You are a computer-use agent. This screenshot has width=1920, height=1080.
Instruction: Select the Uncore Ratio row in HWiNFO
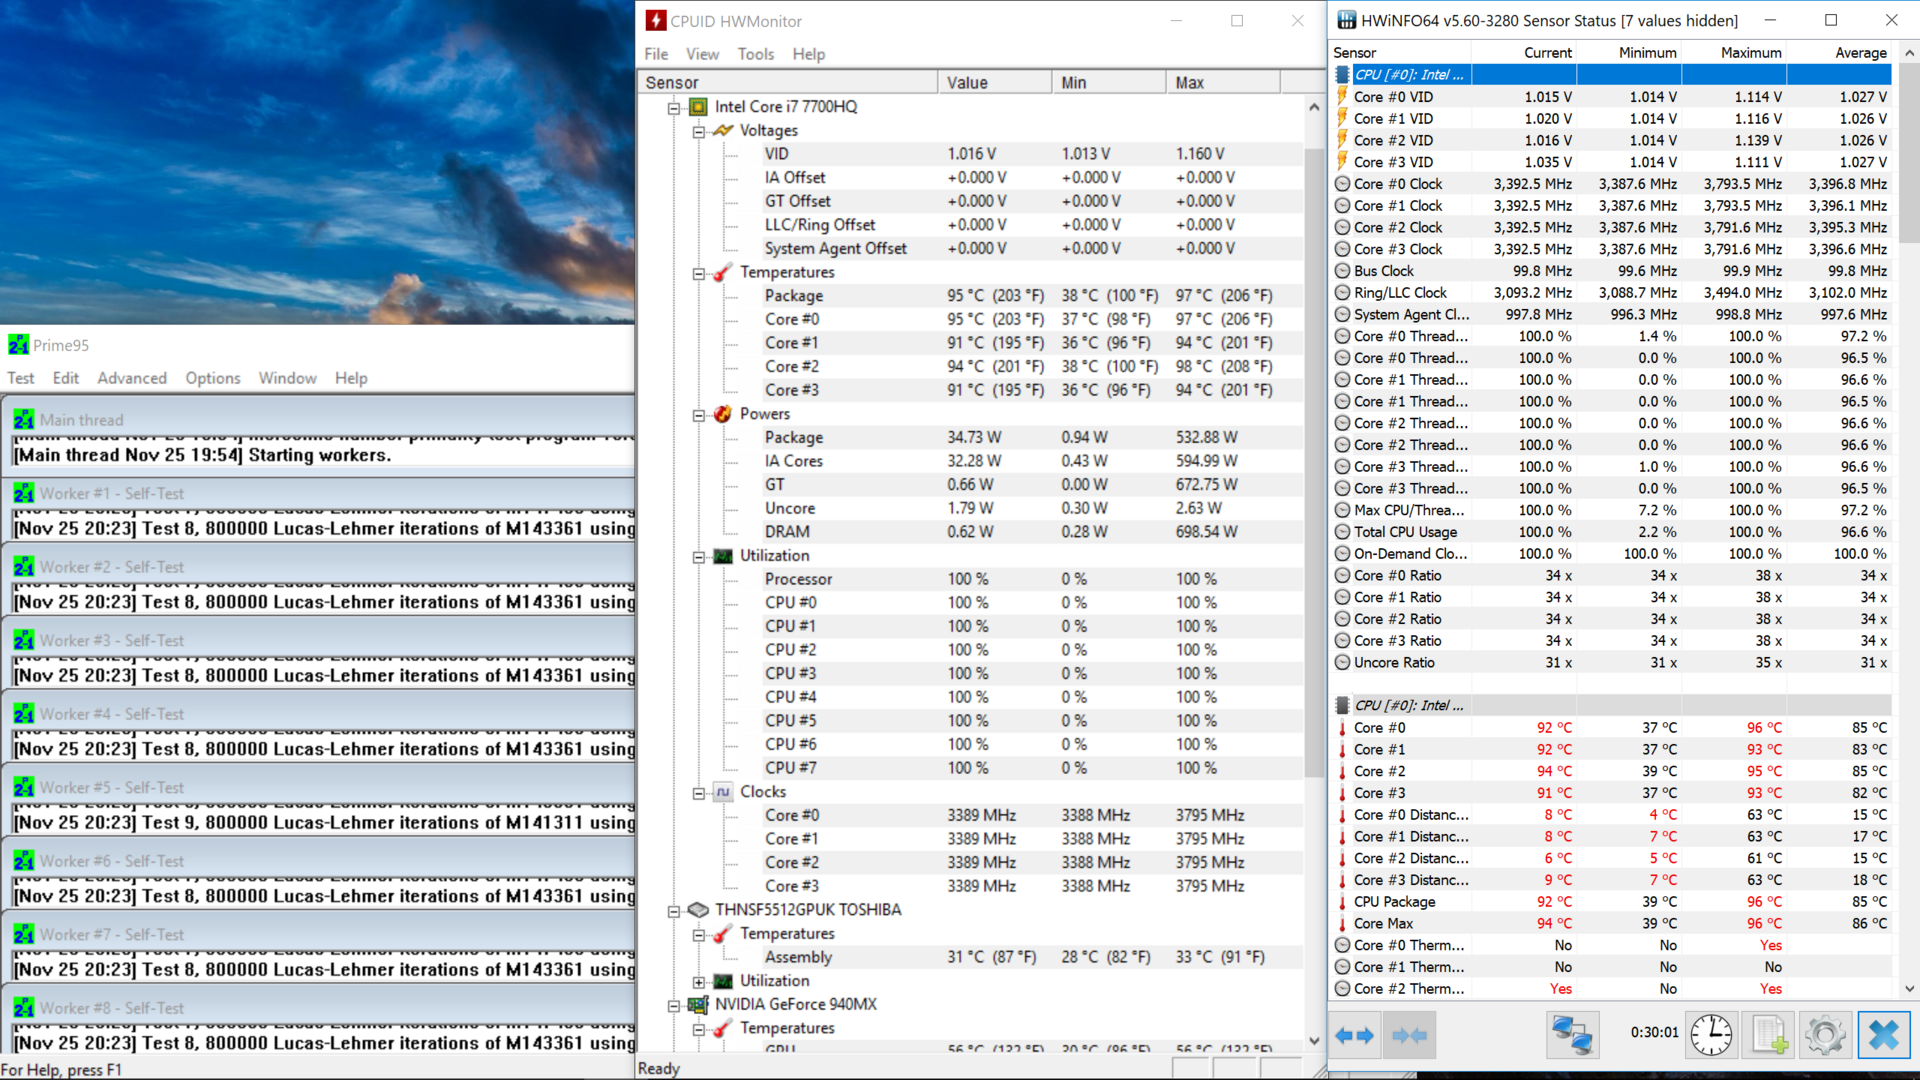tap(1612, 663)
